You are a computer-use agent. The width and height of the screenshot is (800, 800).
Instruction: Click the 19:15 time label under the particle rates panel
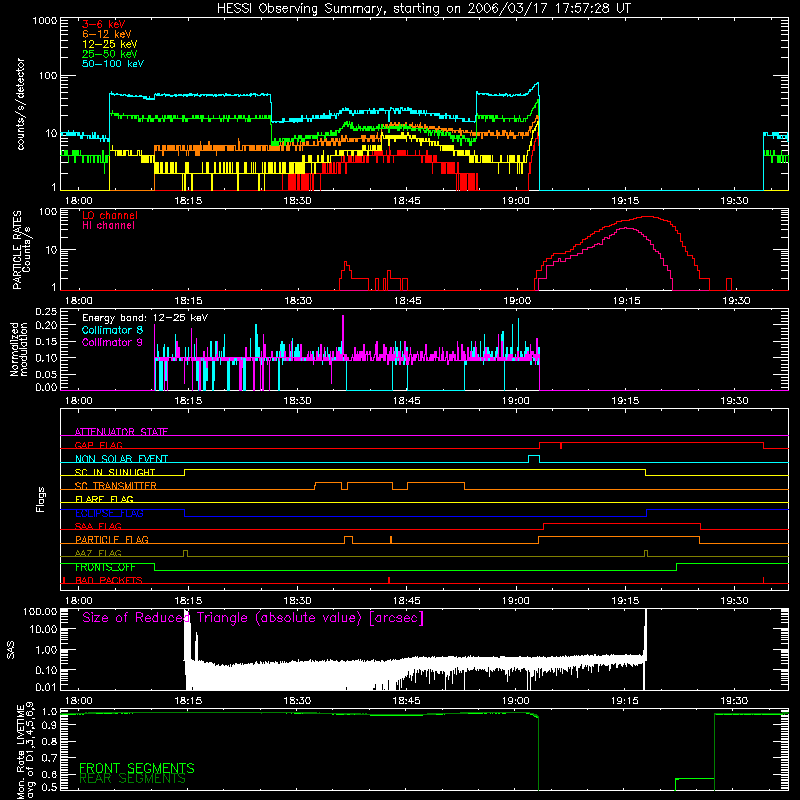pyautogui.click(x=626, y=301)
